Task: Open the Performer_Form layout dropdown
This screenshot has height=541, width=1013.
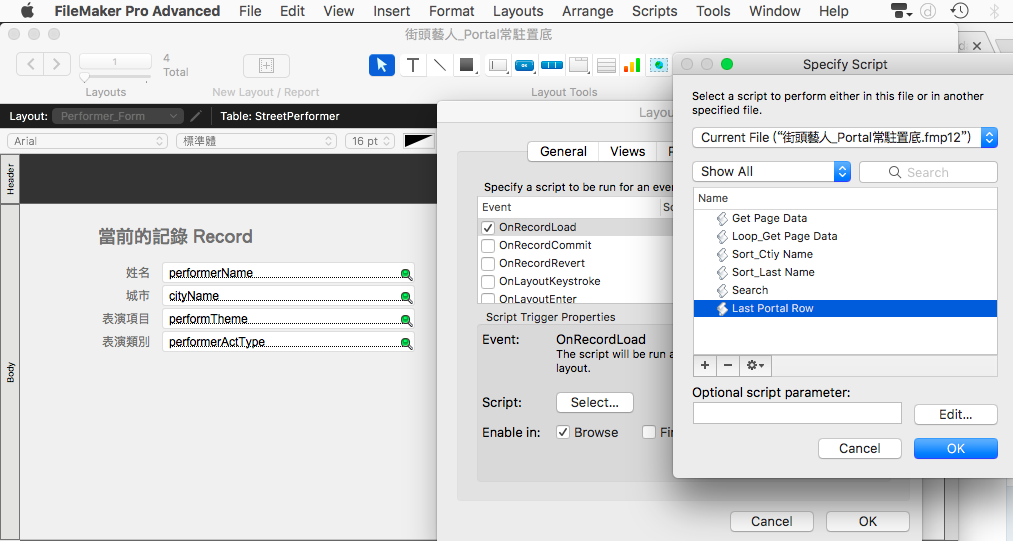Action: 118,116
